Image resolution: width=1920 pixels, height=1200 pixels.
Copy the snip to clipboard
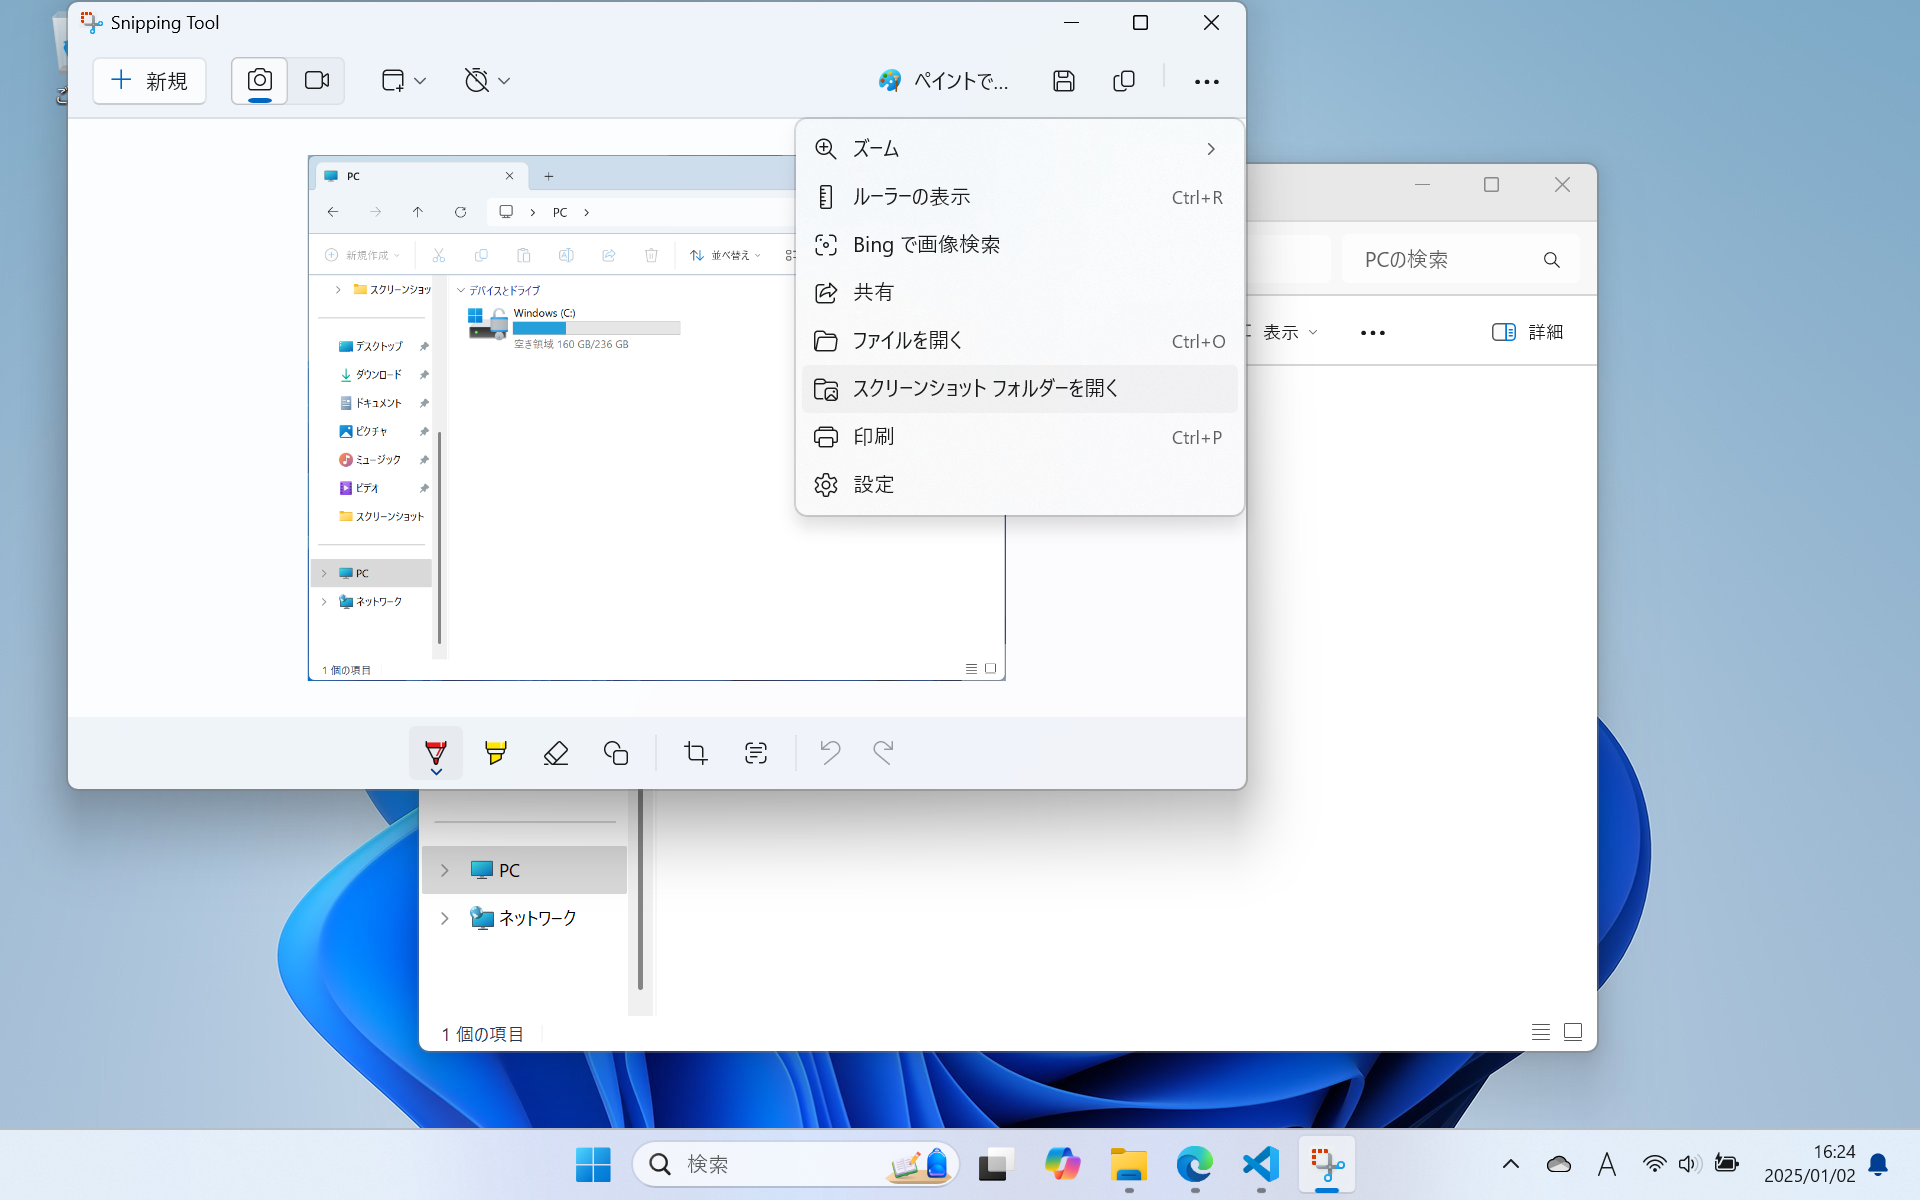[1124, 81]
